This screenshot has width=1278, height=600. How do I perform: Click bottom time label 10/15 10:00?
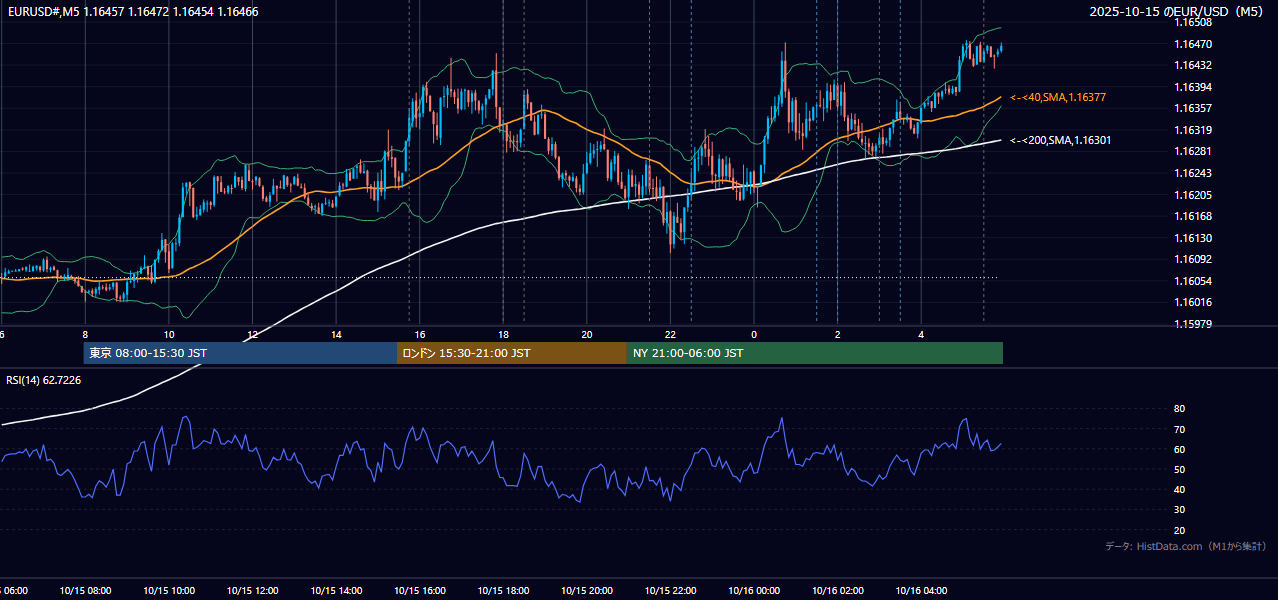point(169,591)
